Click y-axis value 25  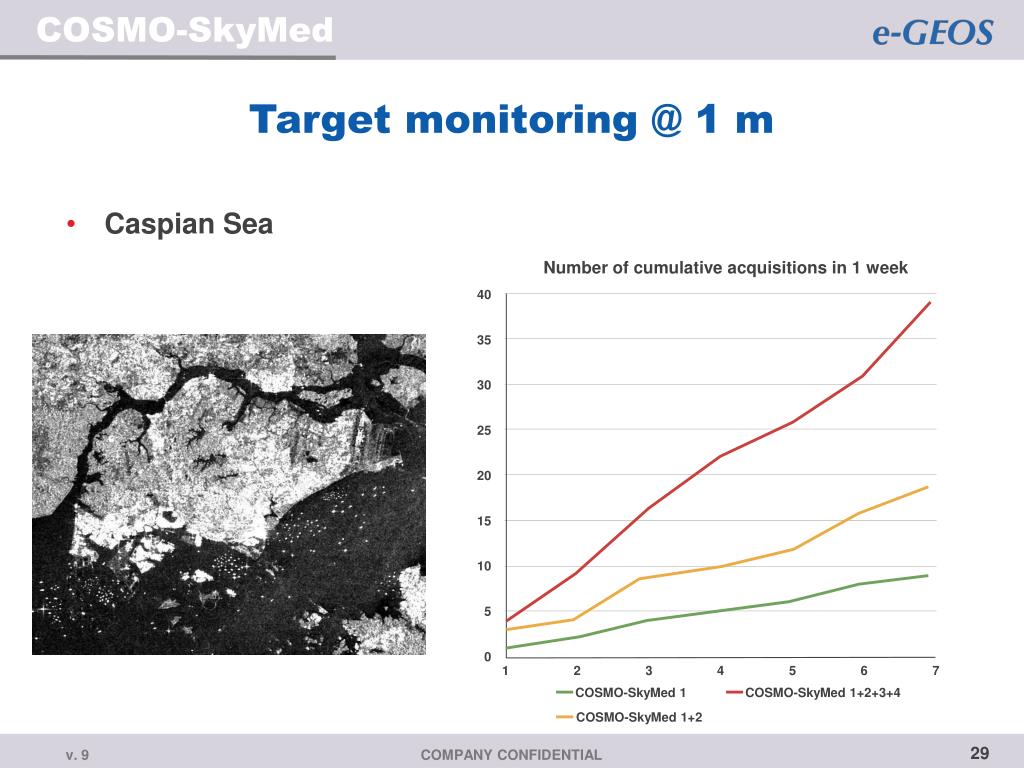[484, 430]
